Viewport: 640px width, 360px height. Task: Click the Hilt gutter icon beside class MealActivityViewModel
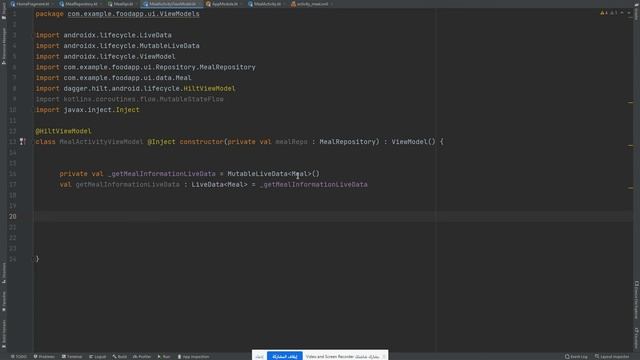[22, 142]
